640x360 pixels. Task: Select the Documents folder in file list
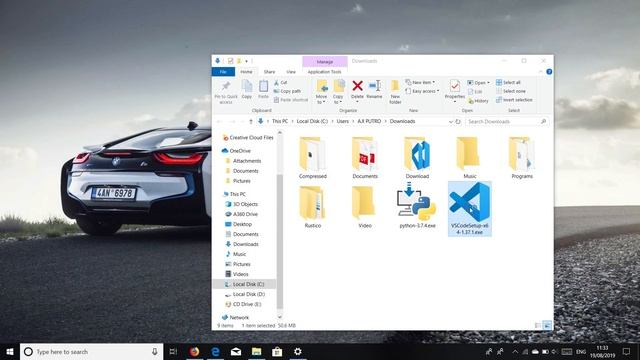[365, 158]
